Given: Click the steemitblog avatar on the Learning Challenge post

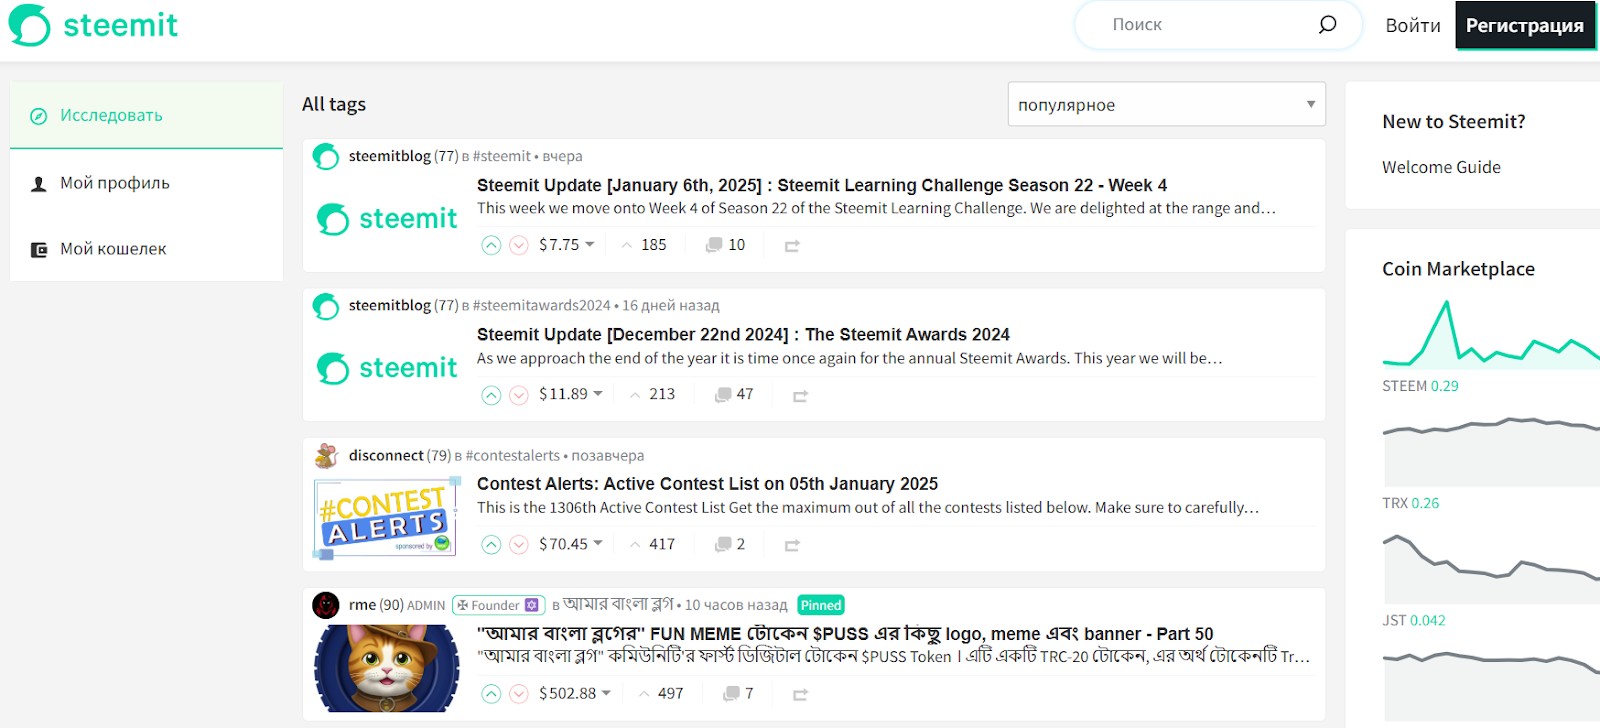Looking at the screenshot, I should pos(326,157).
